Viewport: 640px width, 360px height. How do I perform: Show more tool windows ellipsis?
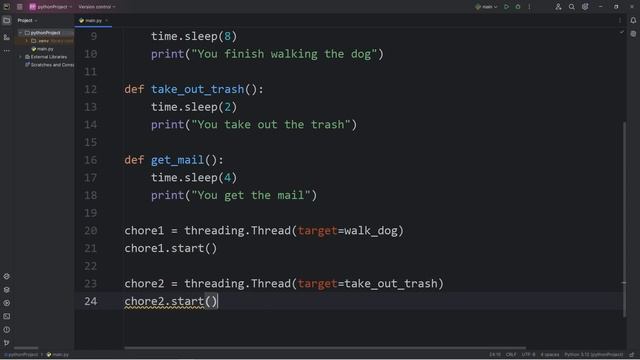click(7, 51)
